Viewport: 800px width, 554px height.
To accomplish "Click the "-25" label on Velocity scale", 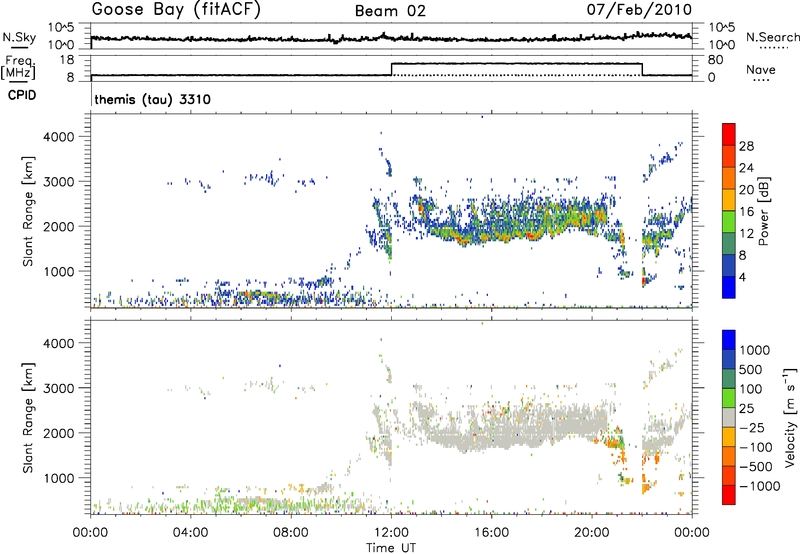I will point(752,428).
